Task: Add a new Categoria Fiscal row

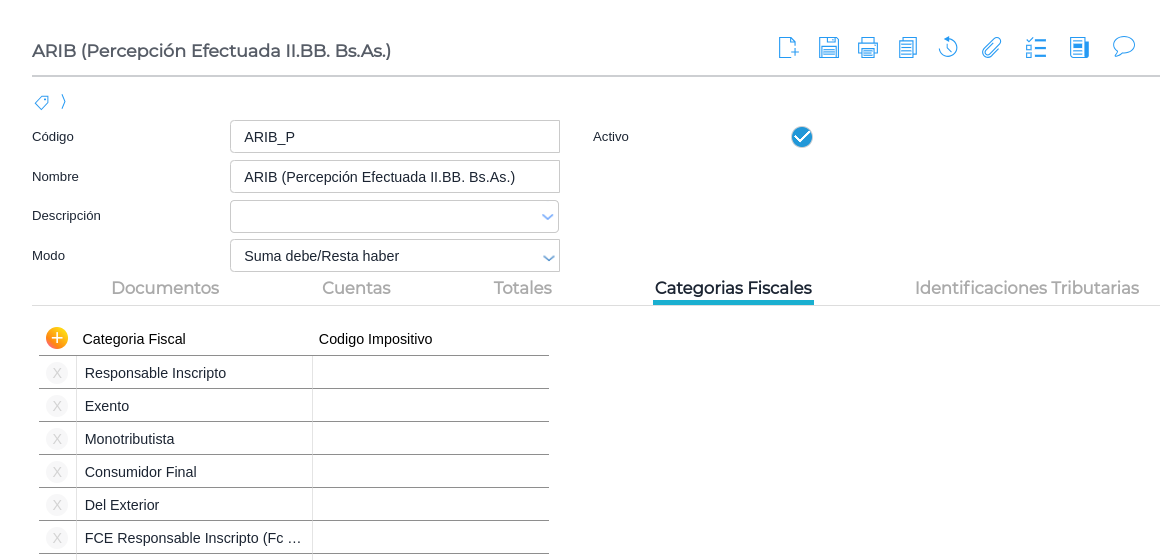Action: [57, 338]
